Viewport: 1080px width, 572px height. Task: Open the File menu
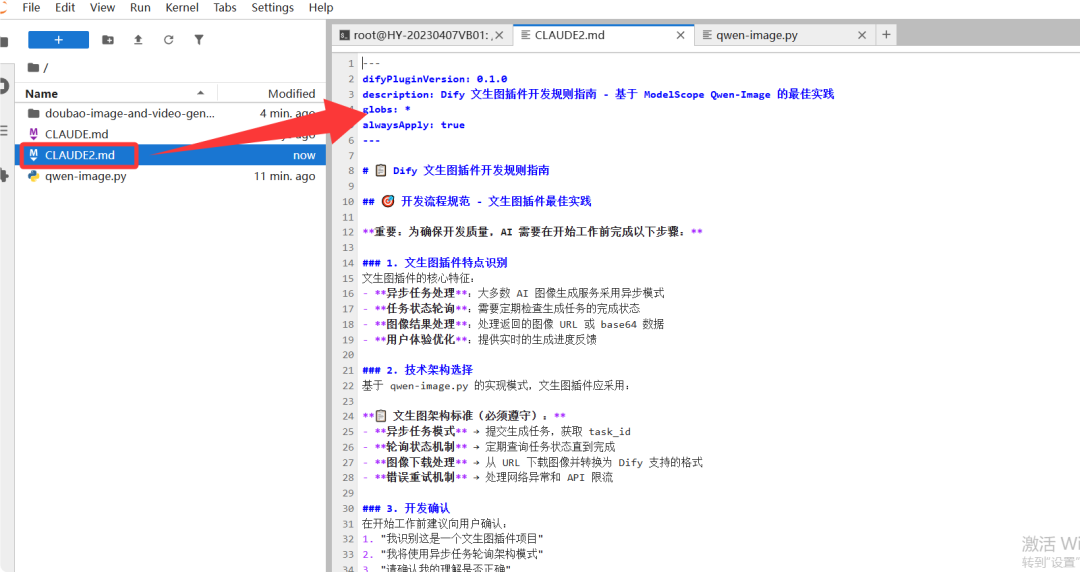click(x=31, y=8)
